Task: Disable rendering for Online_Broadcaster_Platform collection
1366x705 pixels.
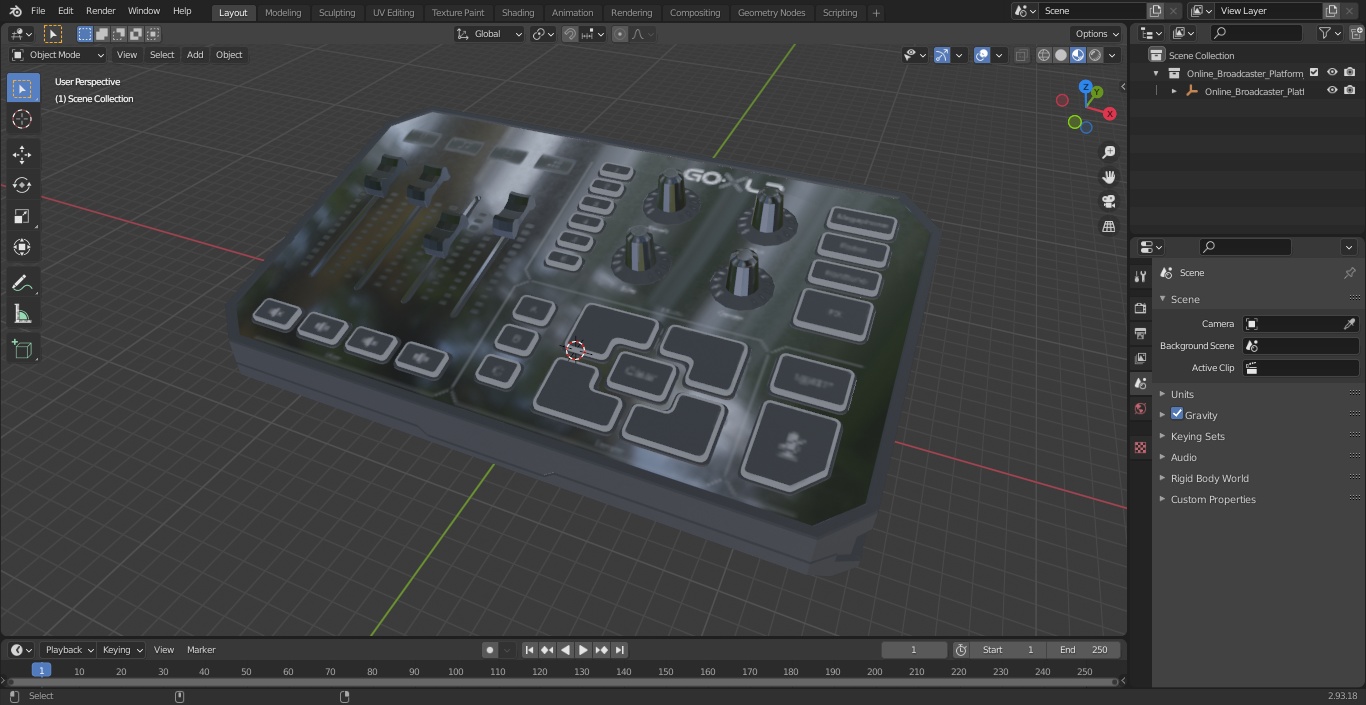Action: [1350, 73]
